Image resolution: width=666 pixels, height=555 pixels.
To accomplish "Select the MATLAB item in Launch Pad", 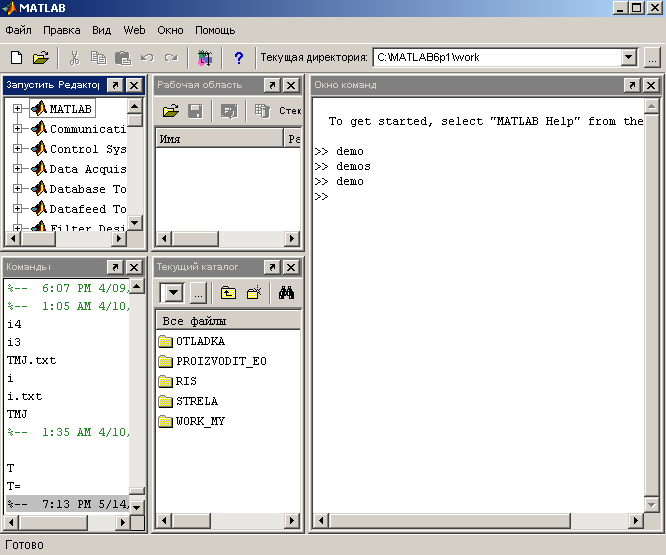I will pos(62,109).
